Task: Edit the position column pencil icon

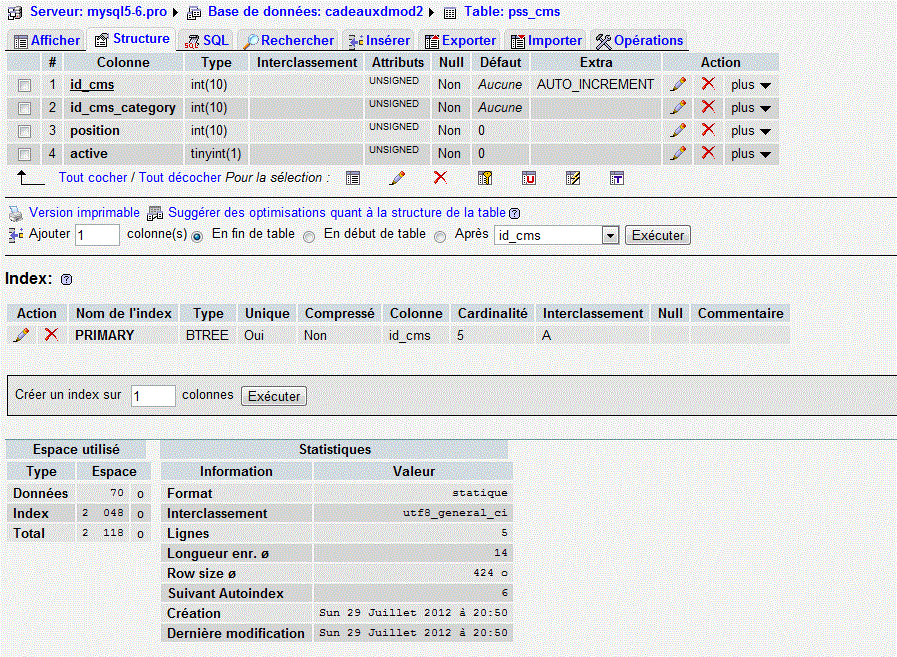Action: tap(678, 130)
